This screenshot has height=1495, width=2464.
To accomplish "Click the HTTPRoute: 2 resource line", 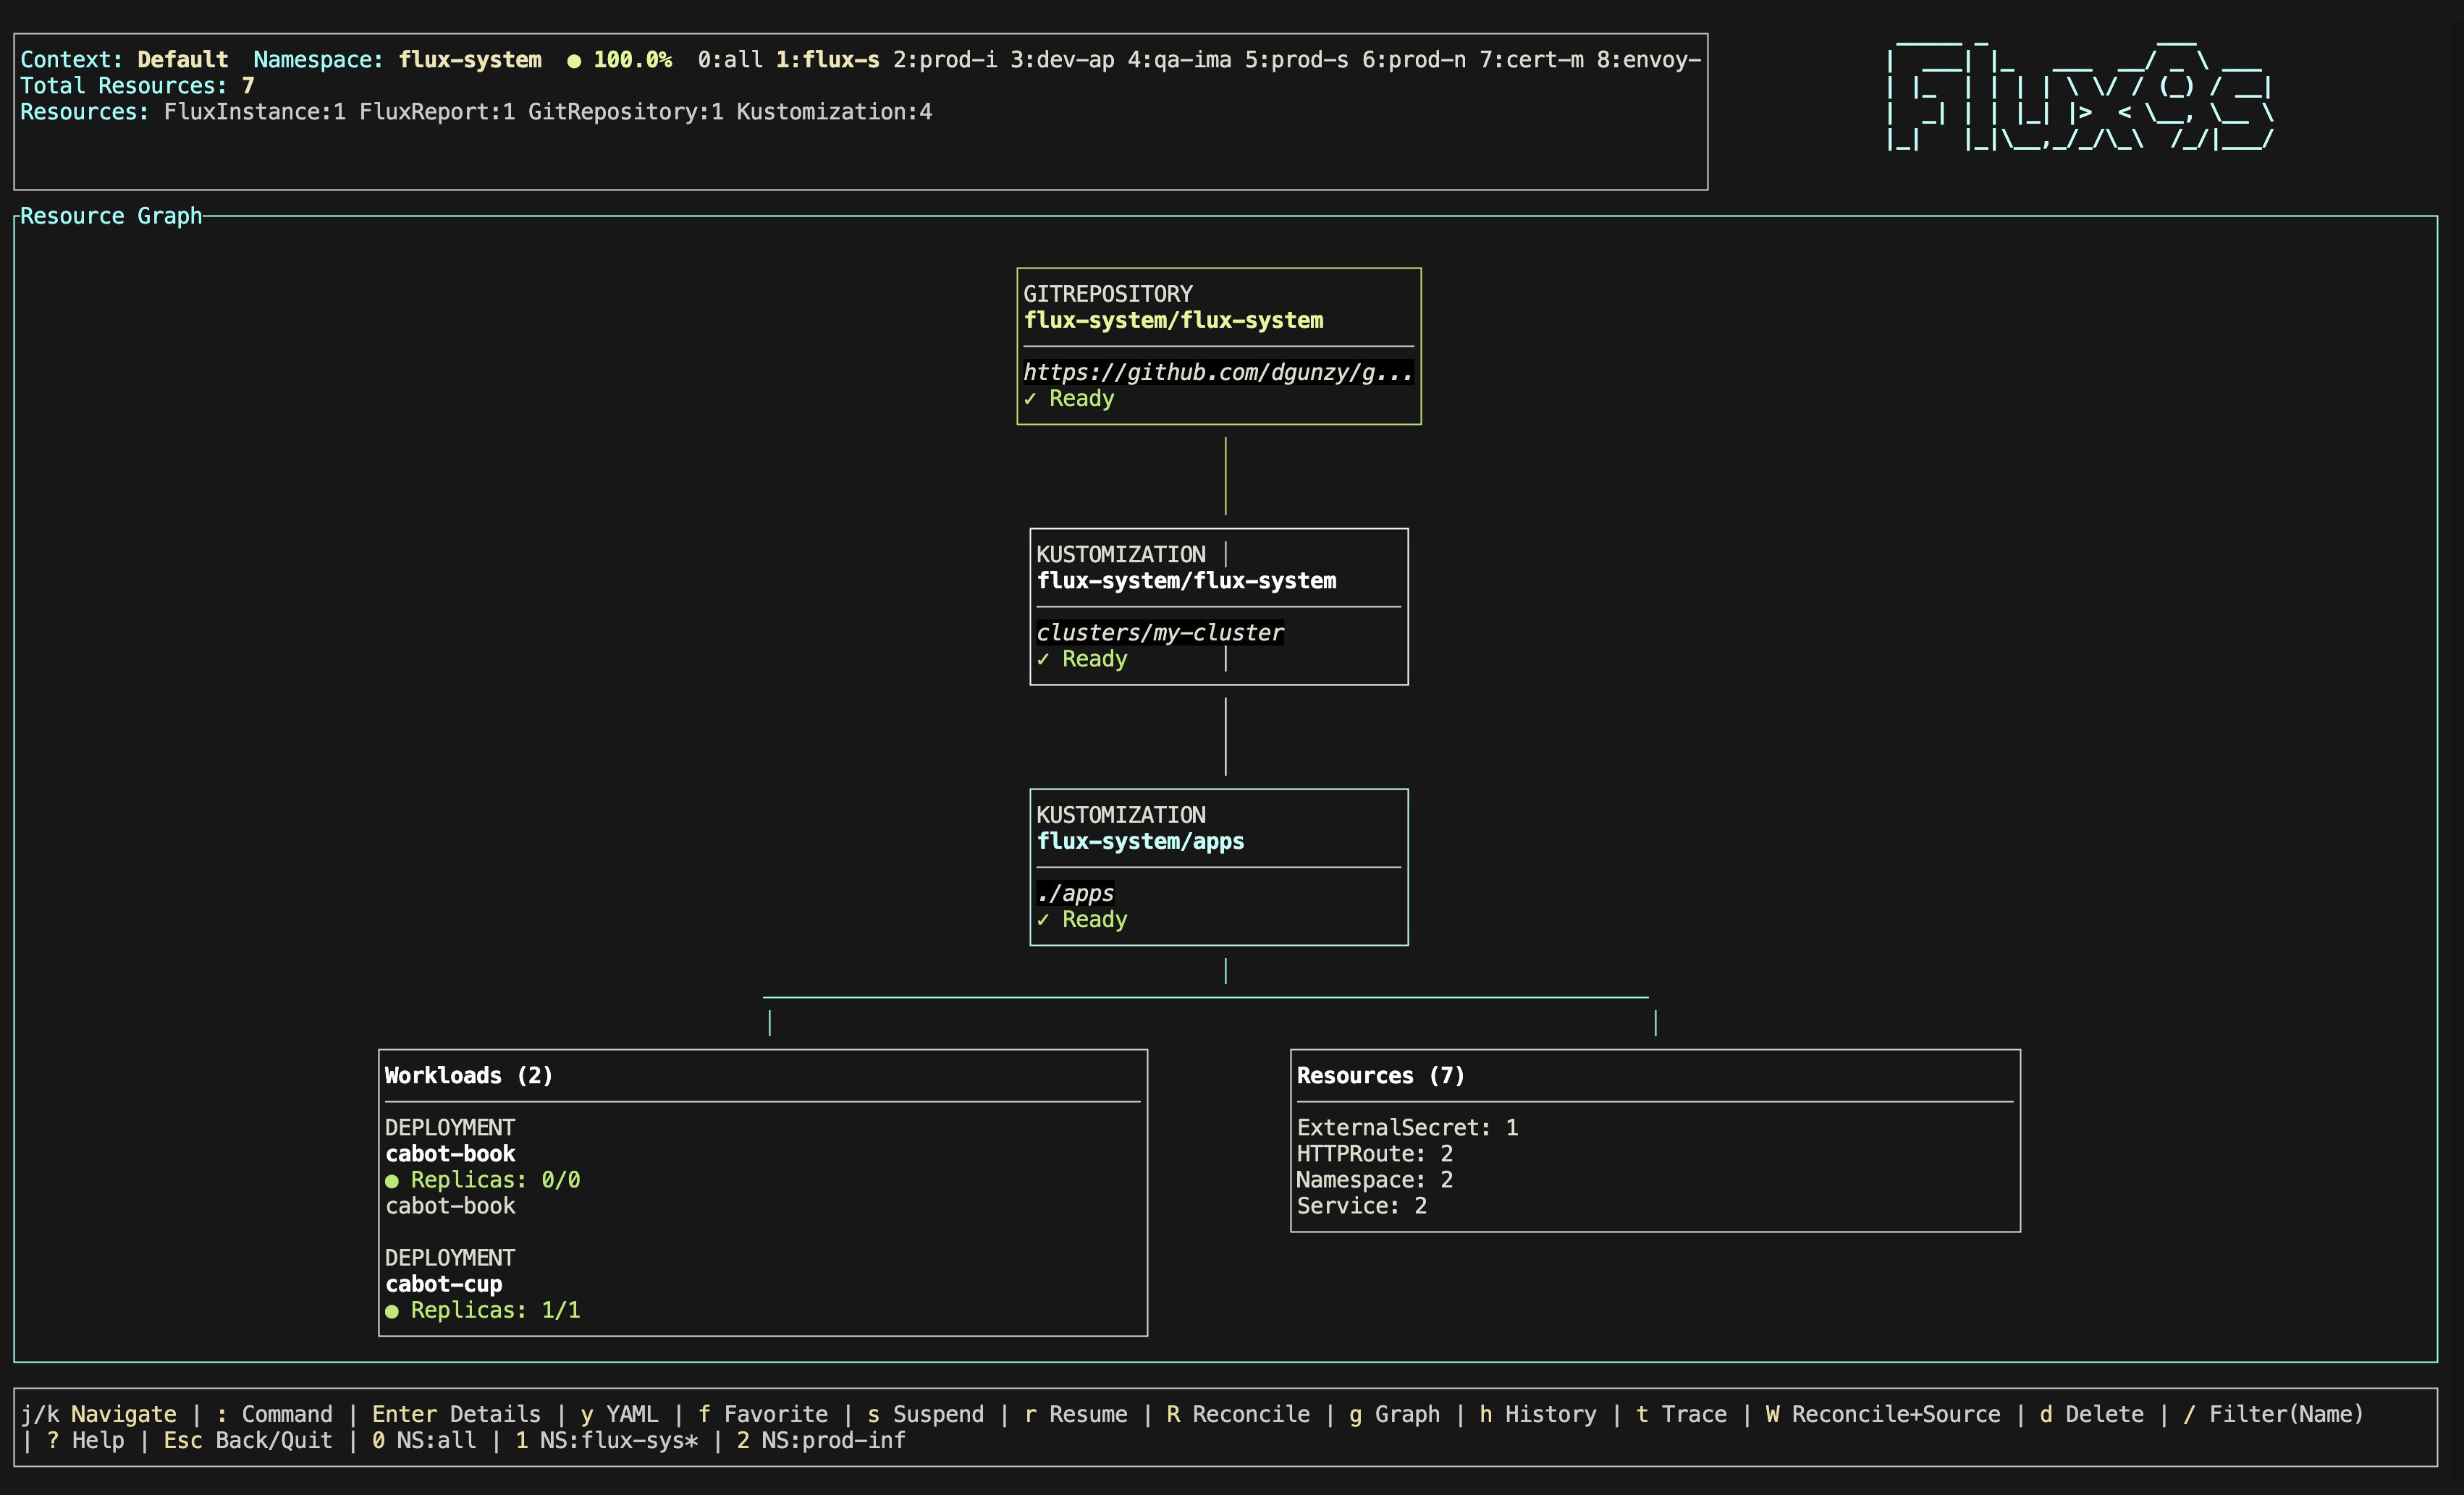I will 1374,1154.
